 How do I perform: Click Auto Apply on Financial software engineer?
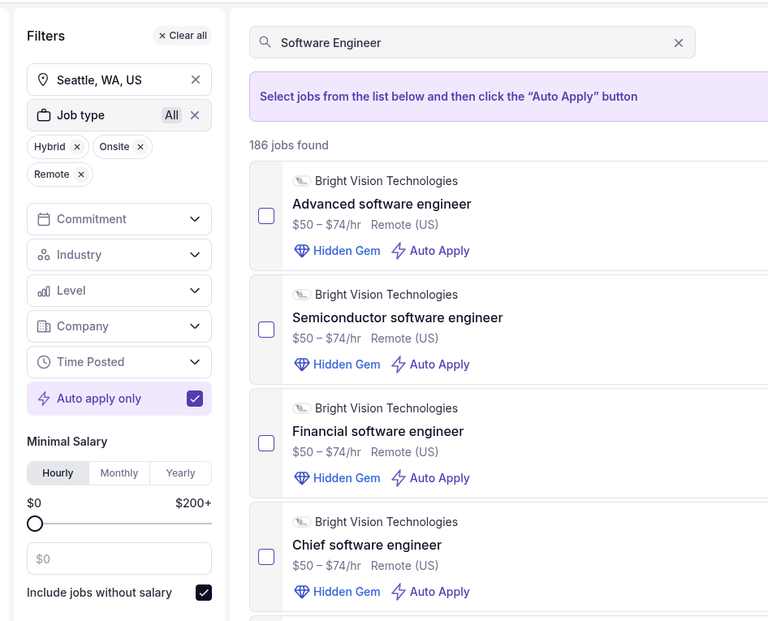431,478
